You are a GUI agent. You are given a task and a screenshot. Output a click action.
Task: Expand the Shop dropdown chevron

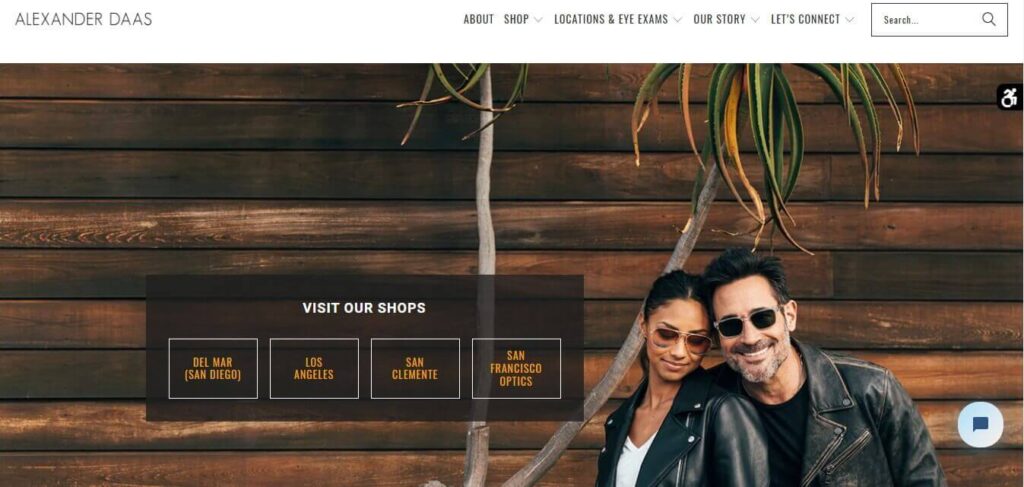pos(538,20)
